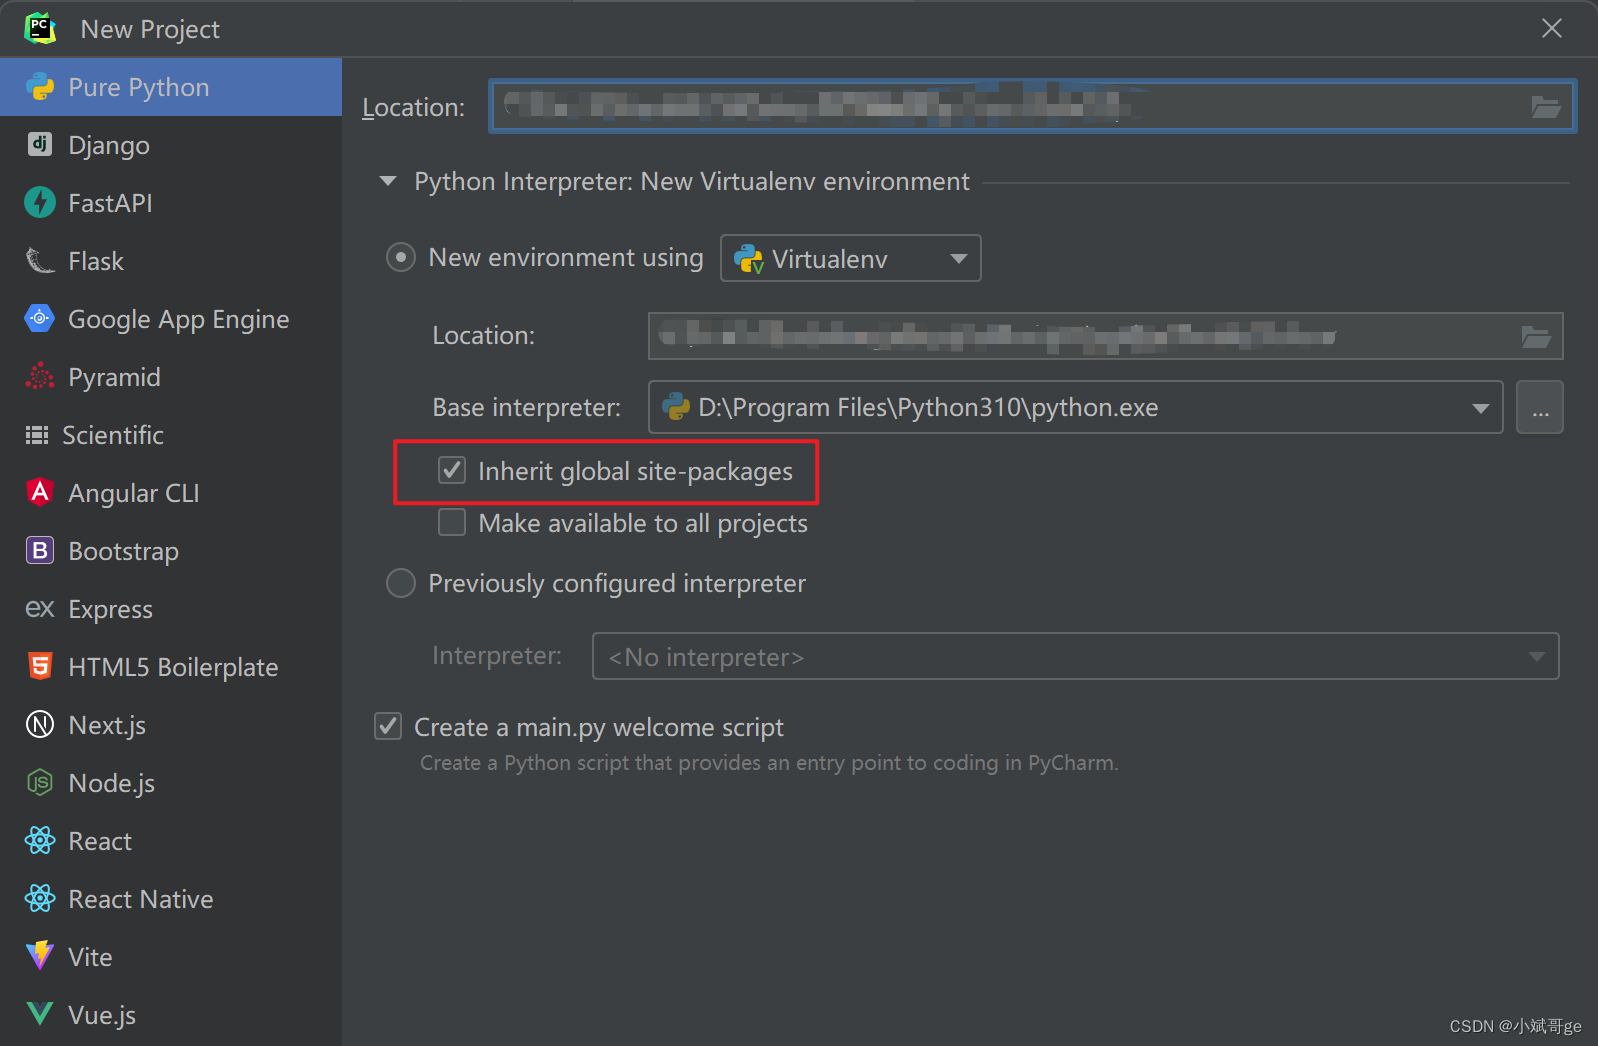Uncheck Inherit global site-packages
The width and height of the screenshot is (1598, 1046).
[x=452, y=470]
